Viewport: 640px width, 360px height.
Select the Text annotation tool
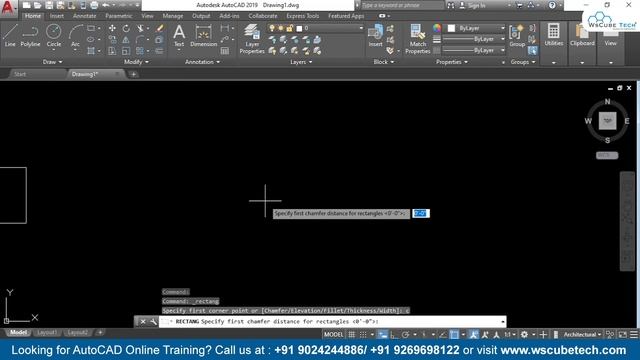(179, 36)
